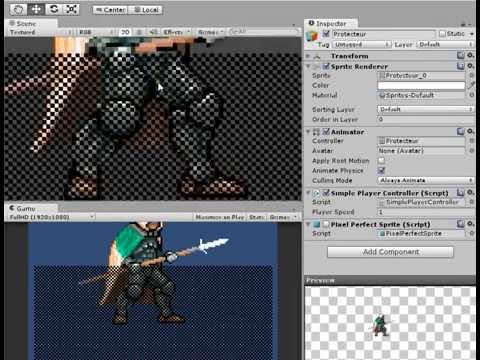Open the Transform gear settings menu

click(470, 56)
